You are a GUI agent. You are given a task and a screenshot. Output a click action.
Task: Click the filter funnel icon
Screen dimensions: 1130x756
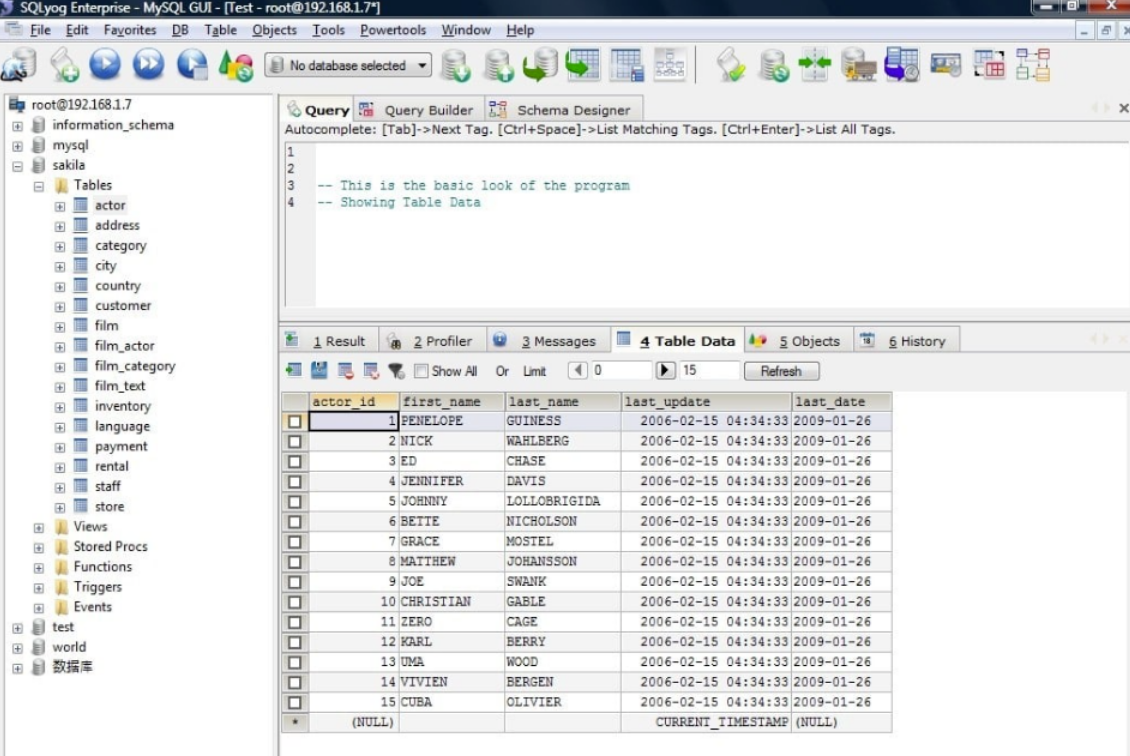coord(396,371)
